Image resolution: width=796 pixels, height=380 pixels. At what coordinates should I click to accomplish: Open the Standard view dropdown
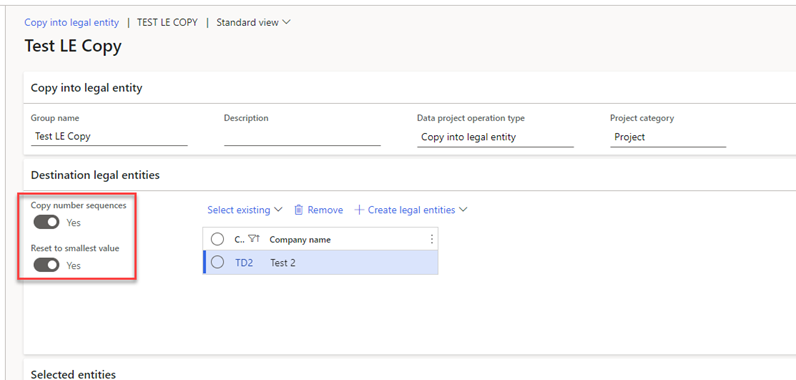pos(253,22)
